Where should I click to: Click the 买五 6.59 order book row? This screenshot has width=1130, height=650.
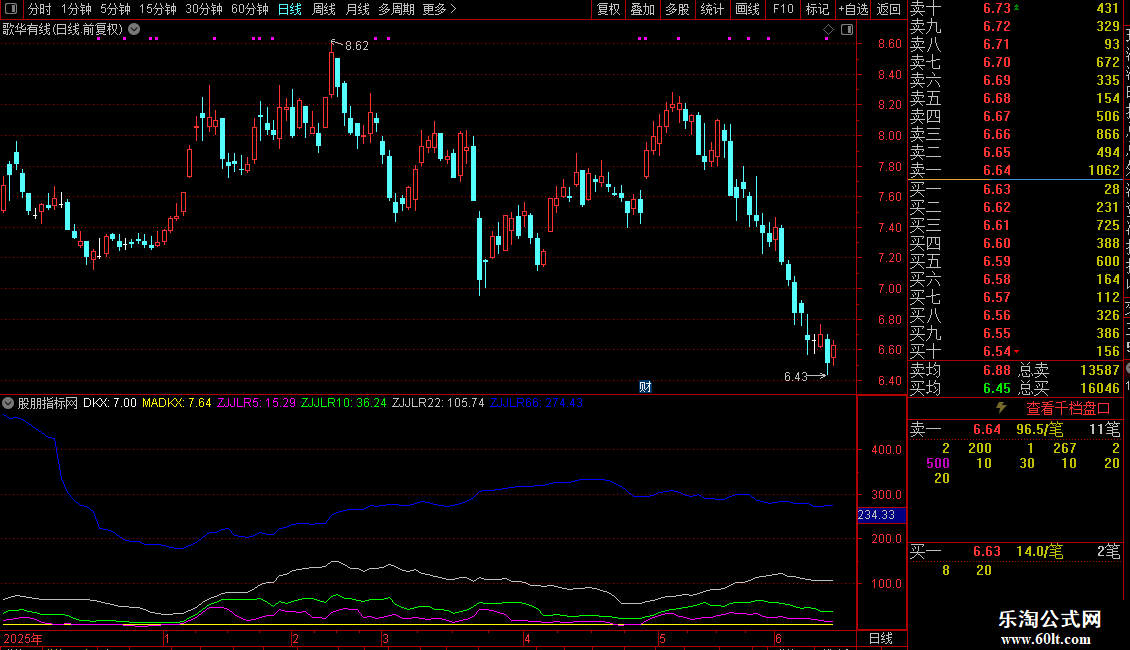click(1015, 261)
